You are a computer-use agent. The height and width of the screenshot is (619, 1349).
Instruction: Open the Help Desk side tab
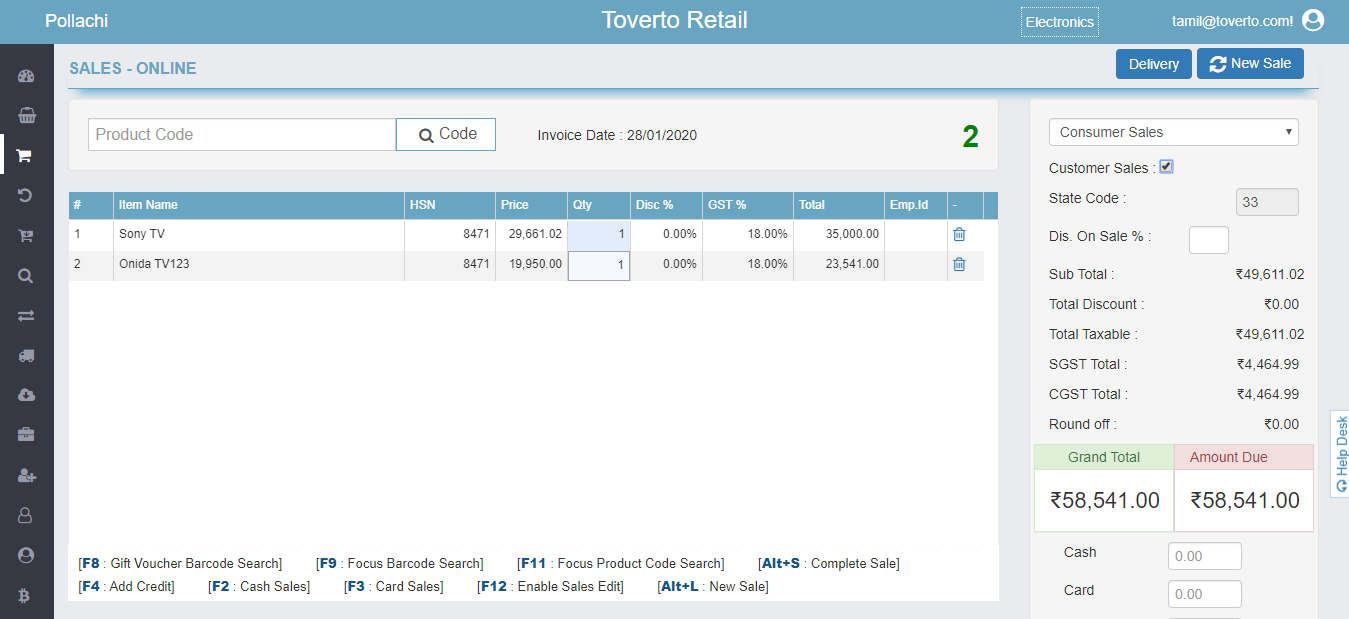pos(1340,453)
